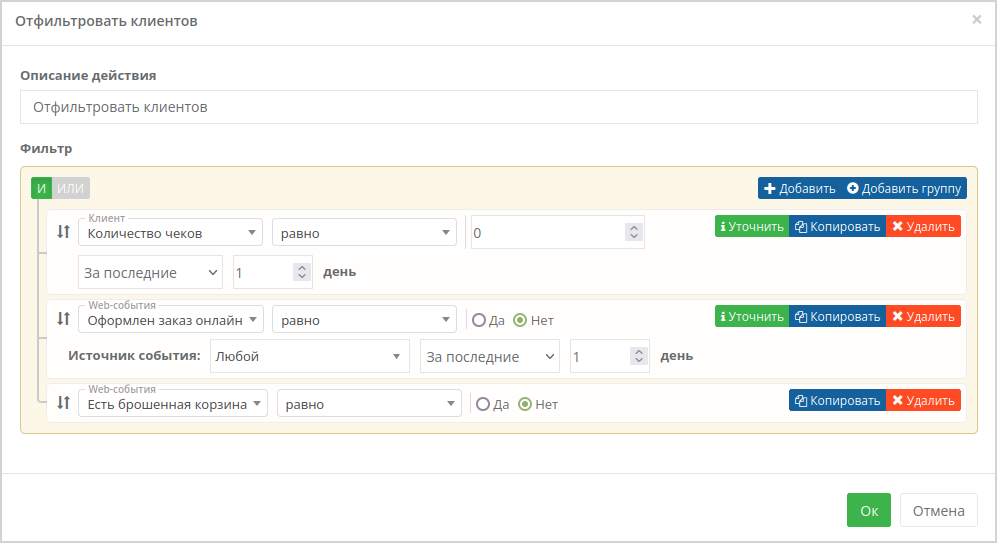The height and width of the screenshot is (543, 997).
Task: Expand the За последние dropdown under Количество чеков
Action: (x=150, y=272)
